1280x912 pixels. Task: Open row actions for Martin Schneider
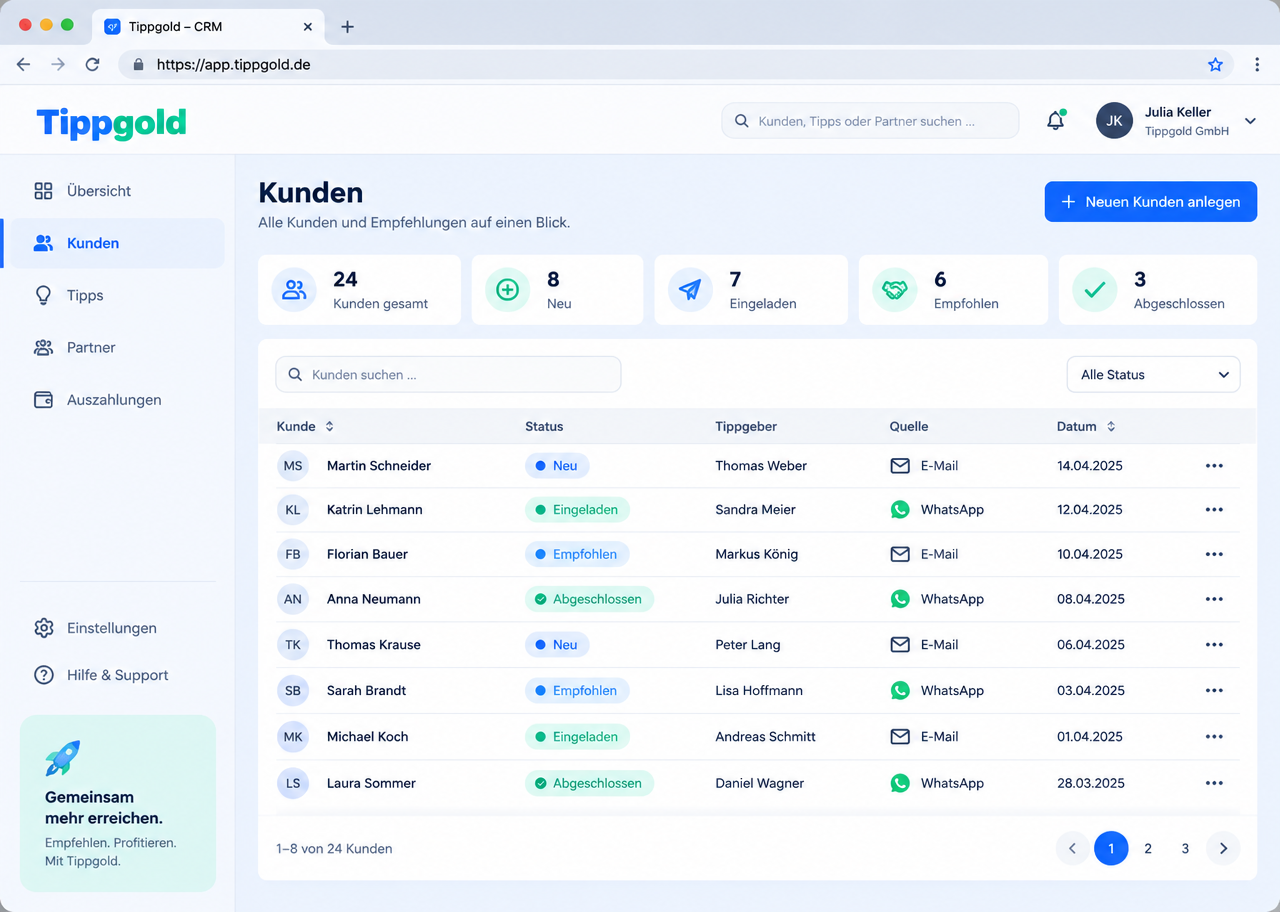[1214, 466]
